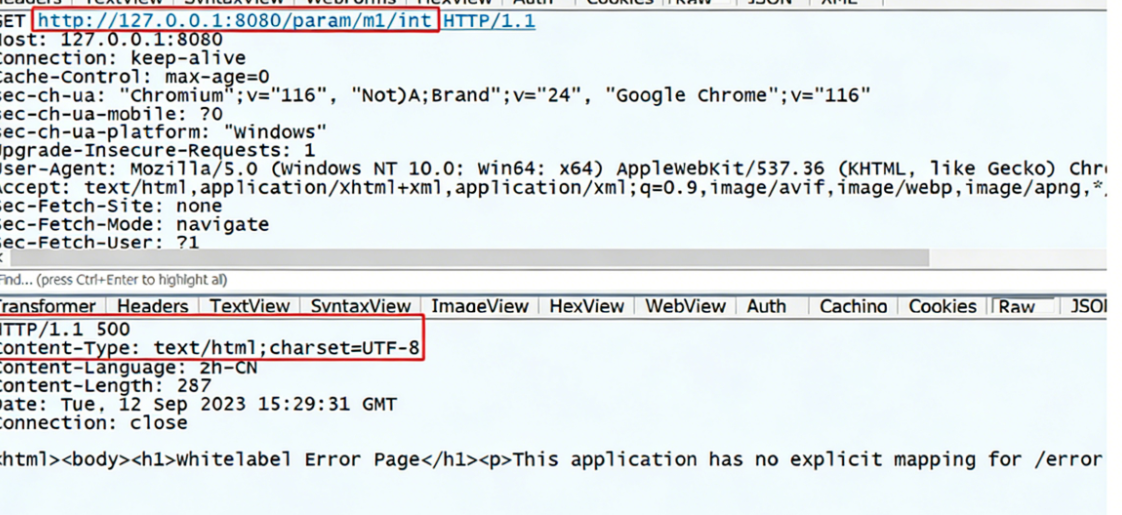Select the response HexView tab beside WebView
Image resolution: width=1122 pixels, height=515 pixels.
tap(587, 306)
